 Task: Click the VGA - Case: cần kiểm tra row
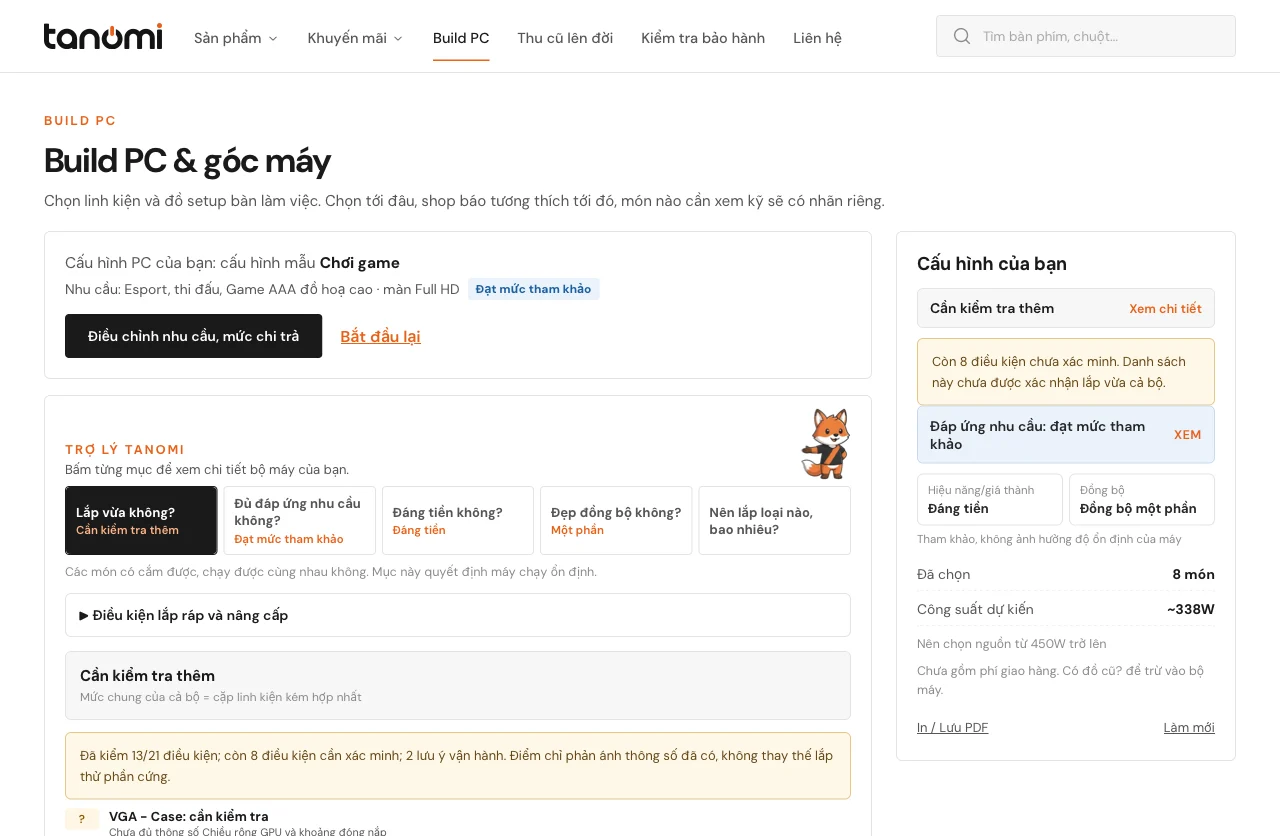[458, 822]
